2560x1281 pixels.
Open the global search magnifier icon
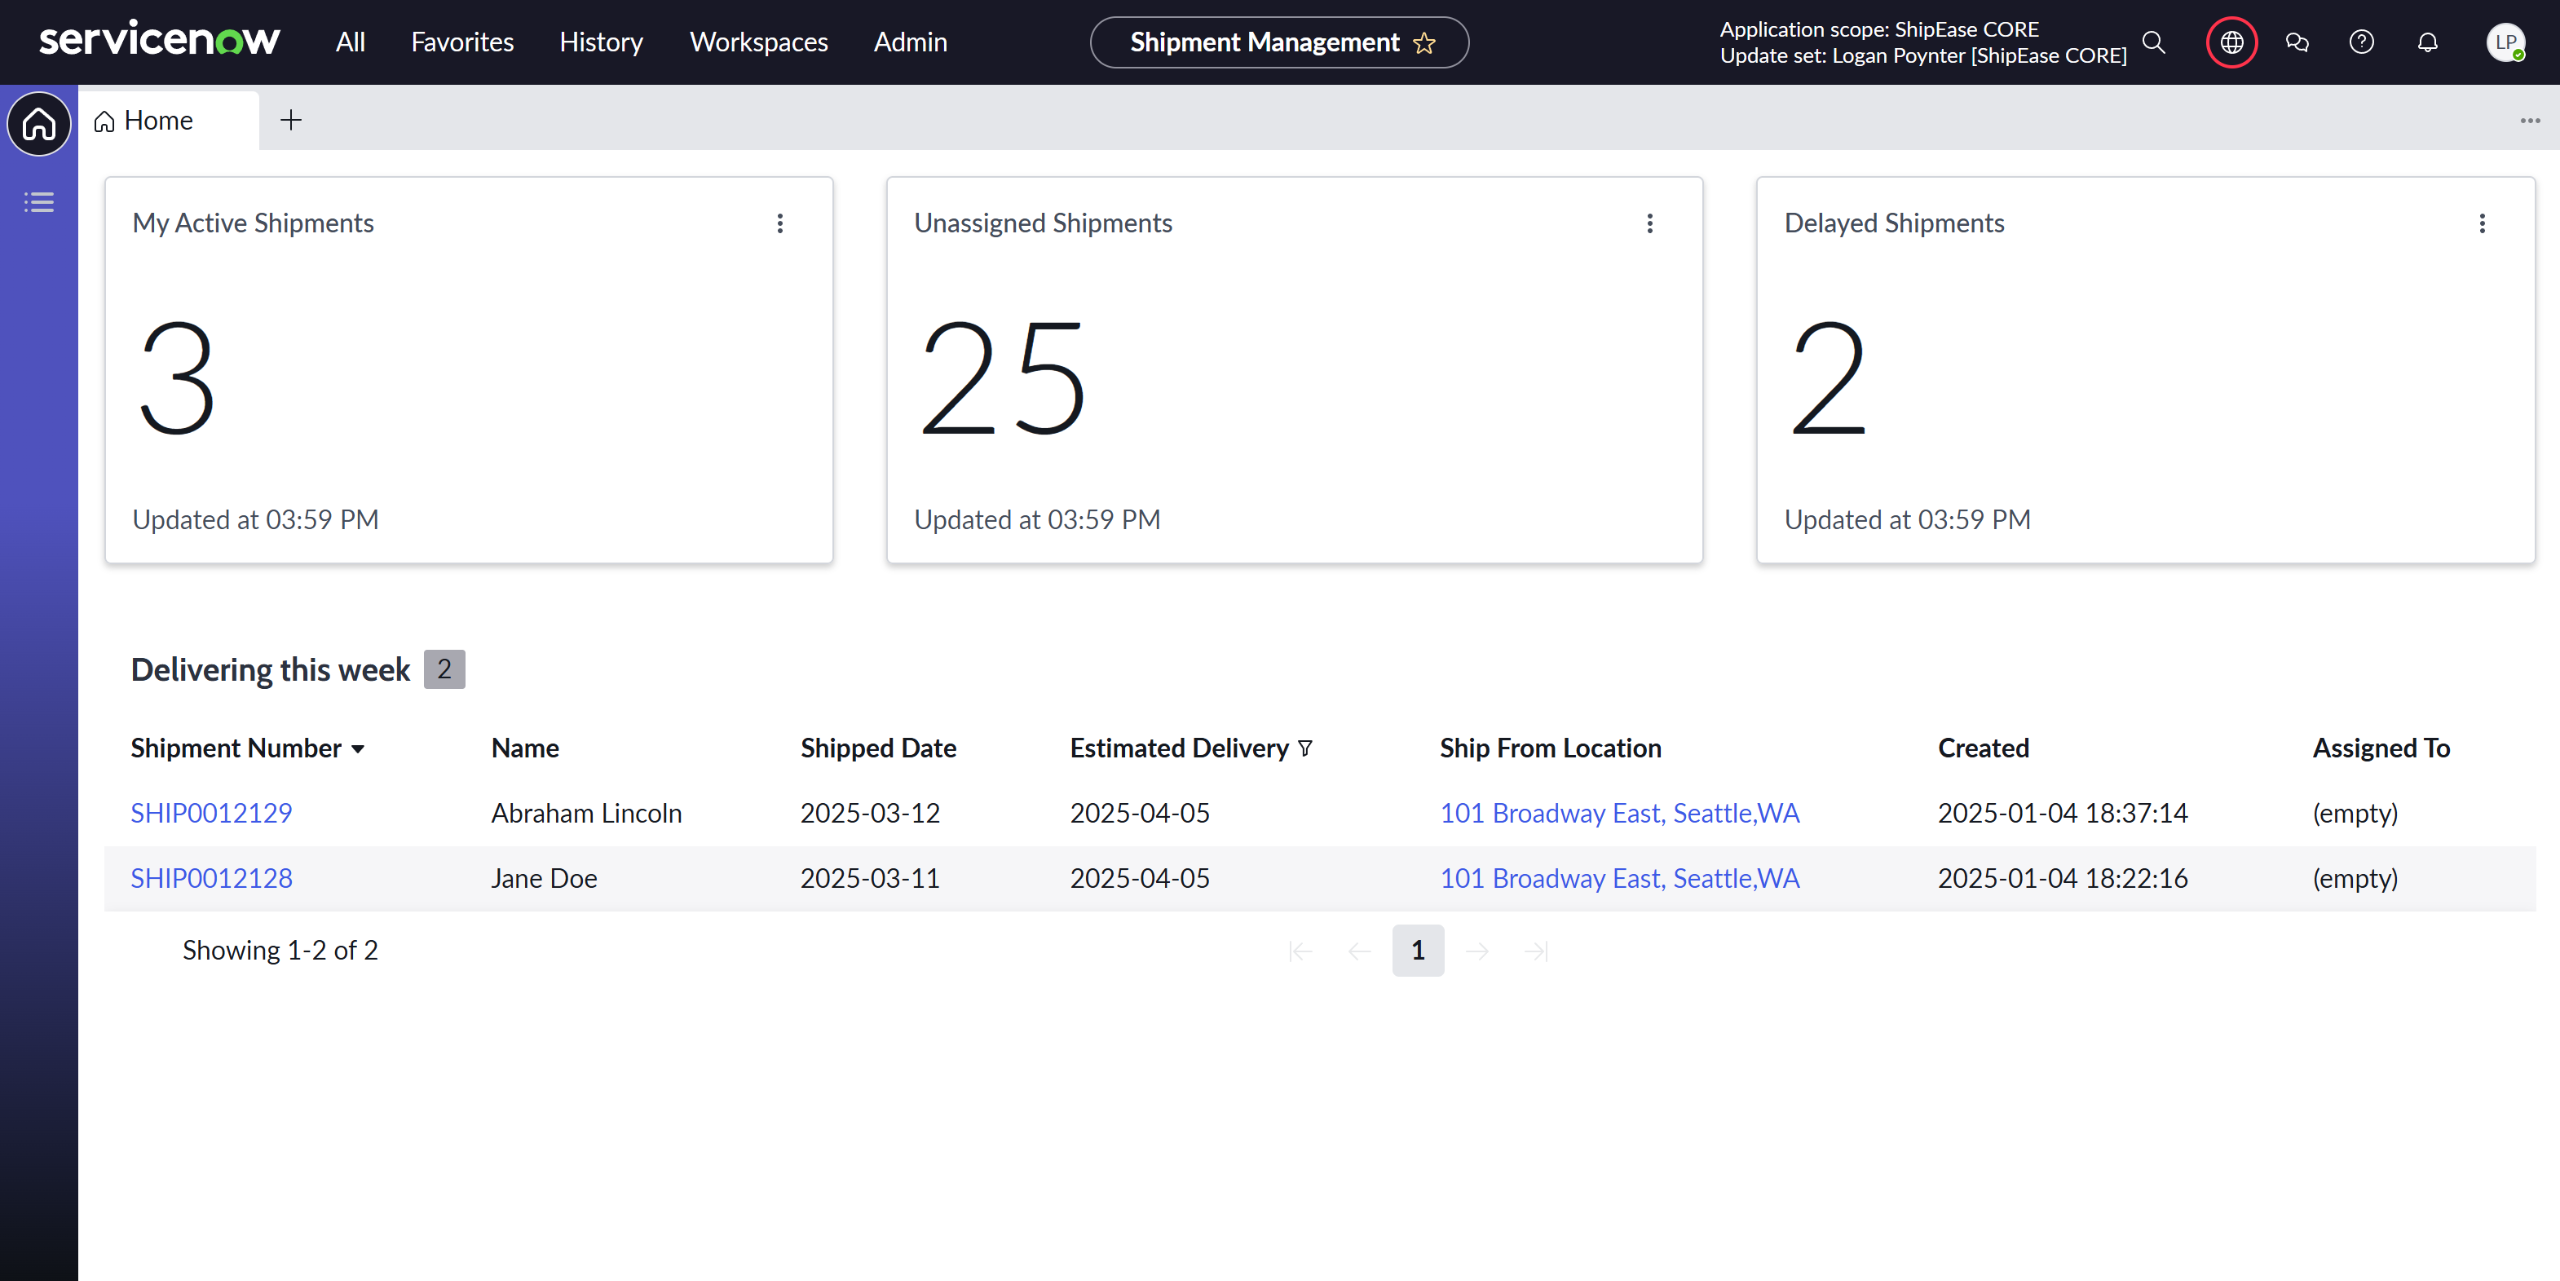tap(2153, 42)
